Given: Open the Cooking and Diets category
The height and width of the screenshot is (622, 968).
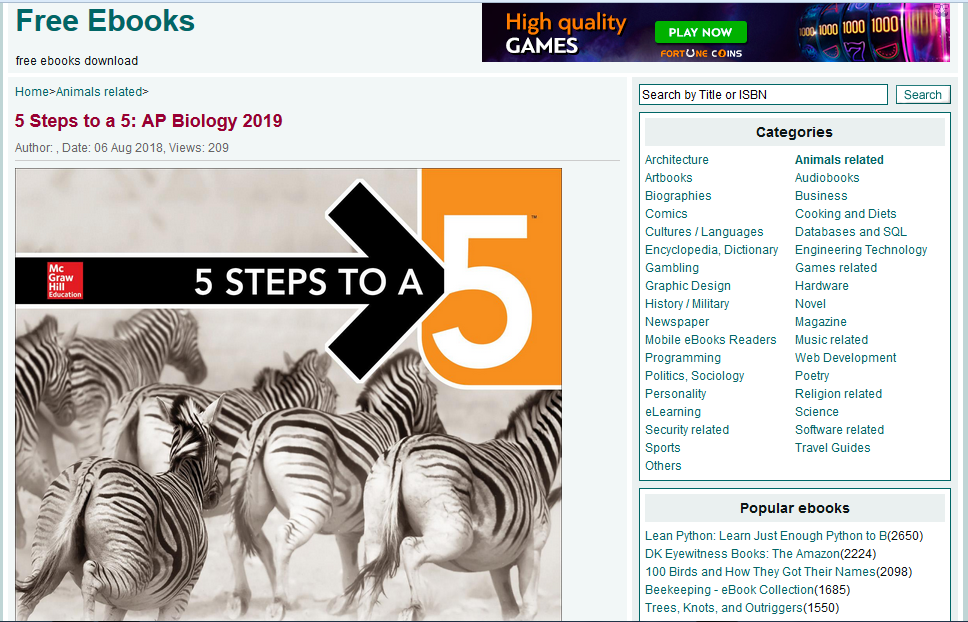Looking at the screenshot, I should (845, 214).
